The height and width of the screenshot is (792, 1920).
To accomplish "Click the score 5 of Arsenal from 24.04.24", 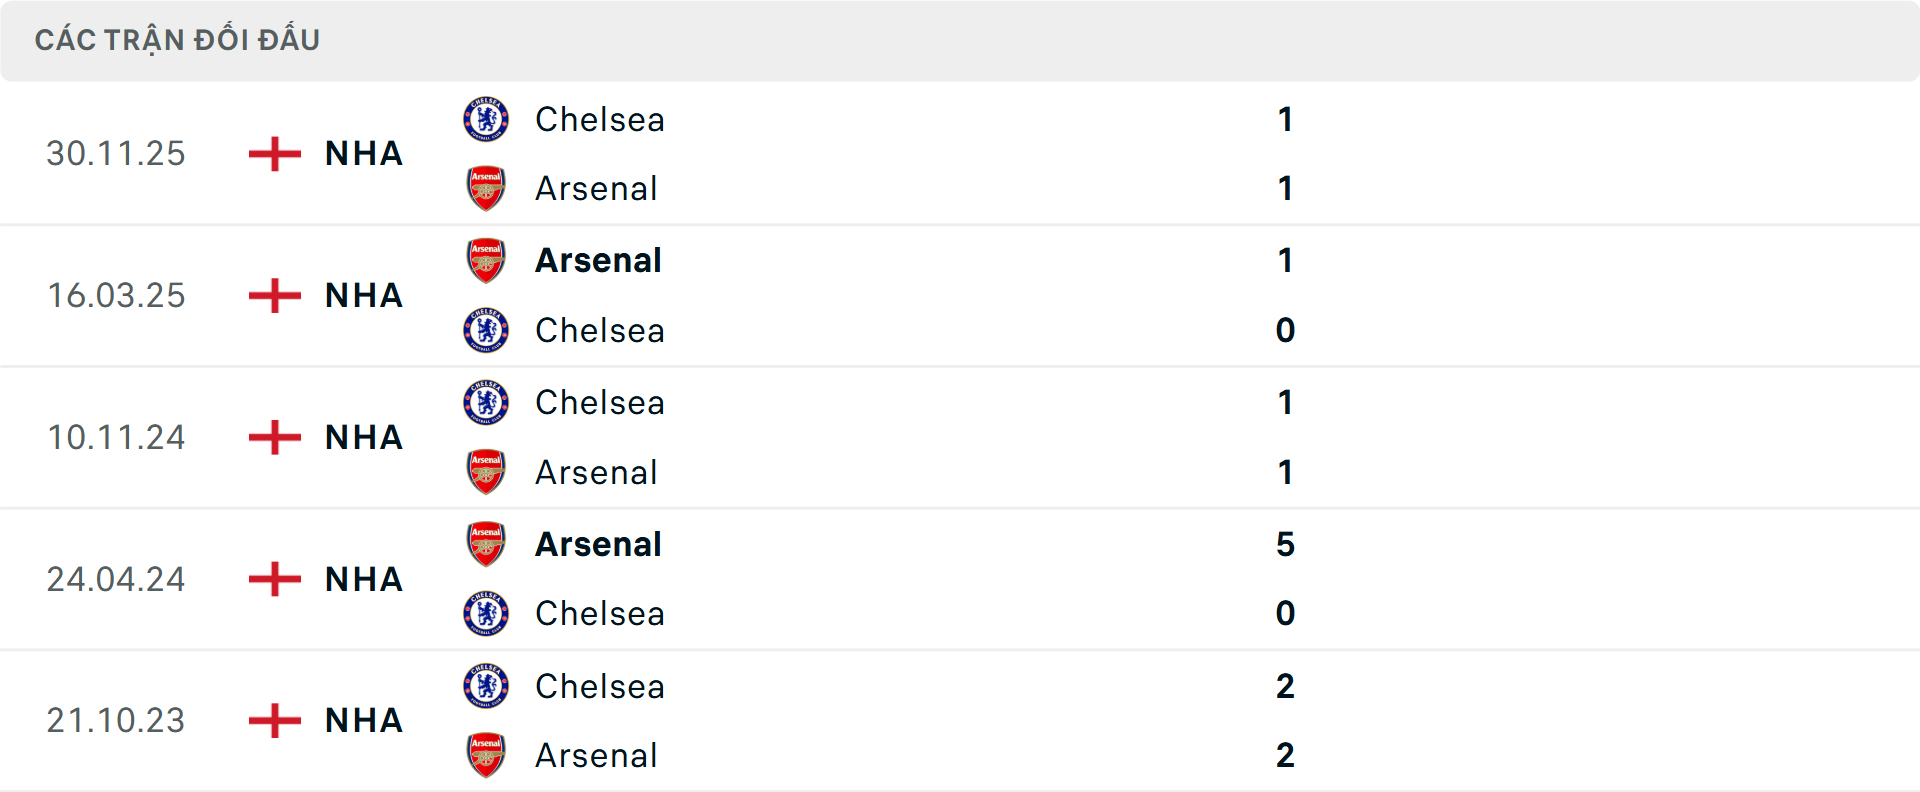I will pos(1287,545).
